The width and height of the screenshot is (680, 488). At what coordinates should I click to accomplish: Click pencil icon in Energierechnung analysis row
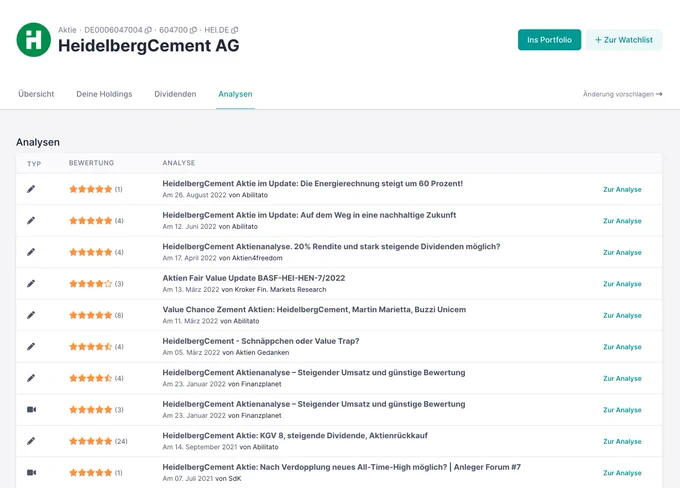pos(31,189)
